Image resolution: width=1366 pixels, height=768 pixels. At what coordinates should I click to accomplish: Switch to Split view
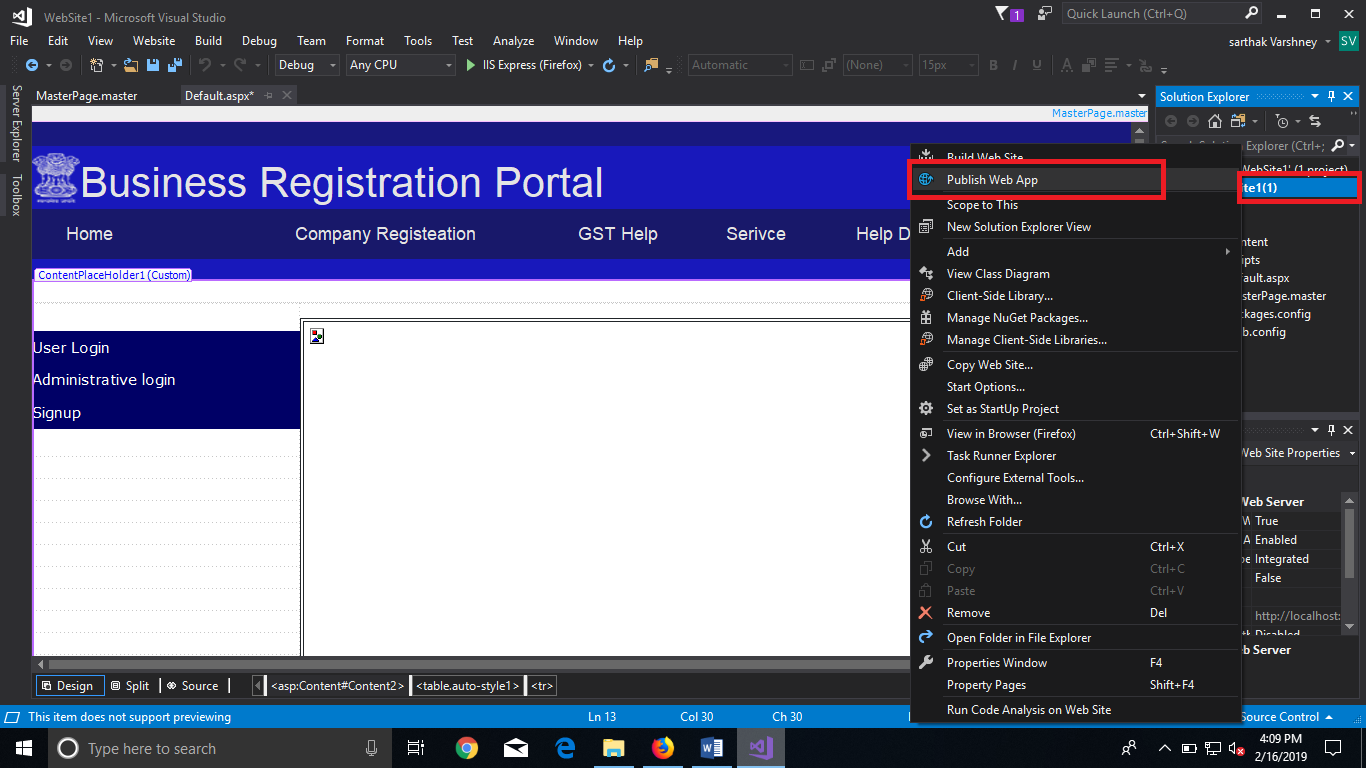pos(130,685)
